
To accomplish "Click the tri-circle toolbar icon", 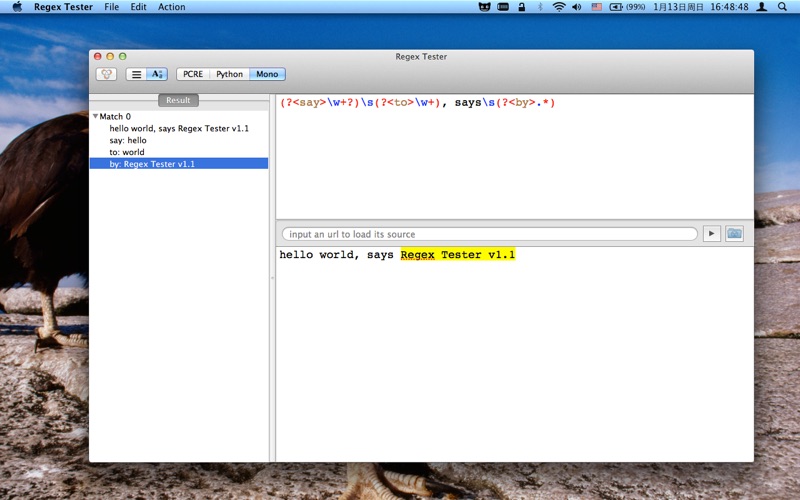I will pyautogui.click(x=106, y=74).
